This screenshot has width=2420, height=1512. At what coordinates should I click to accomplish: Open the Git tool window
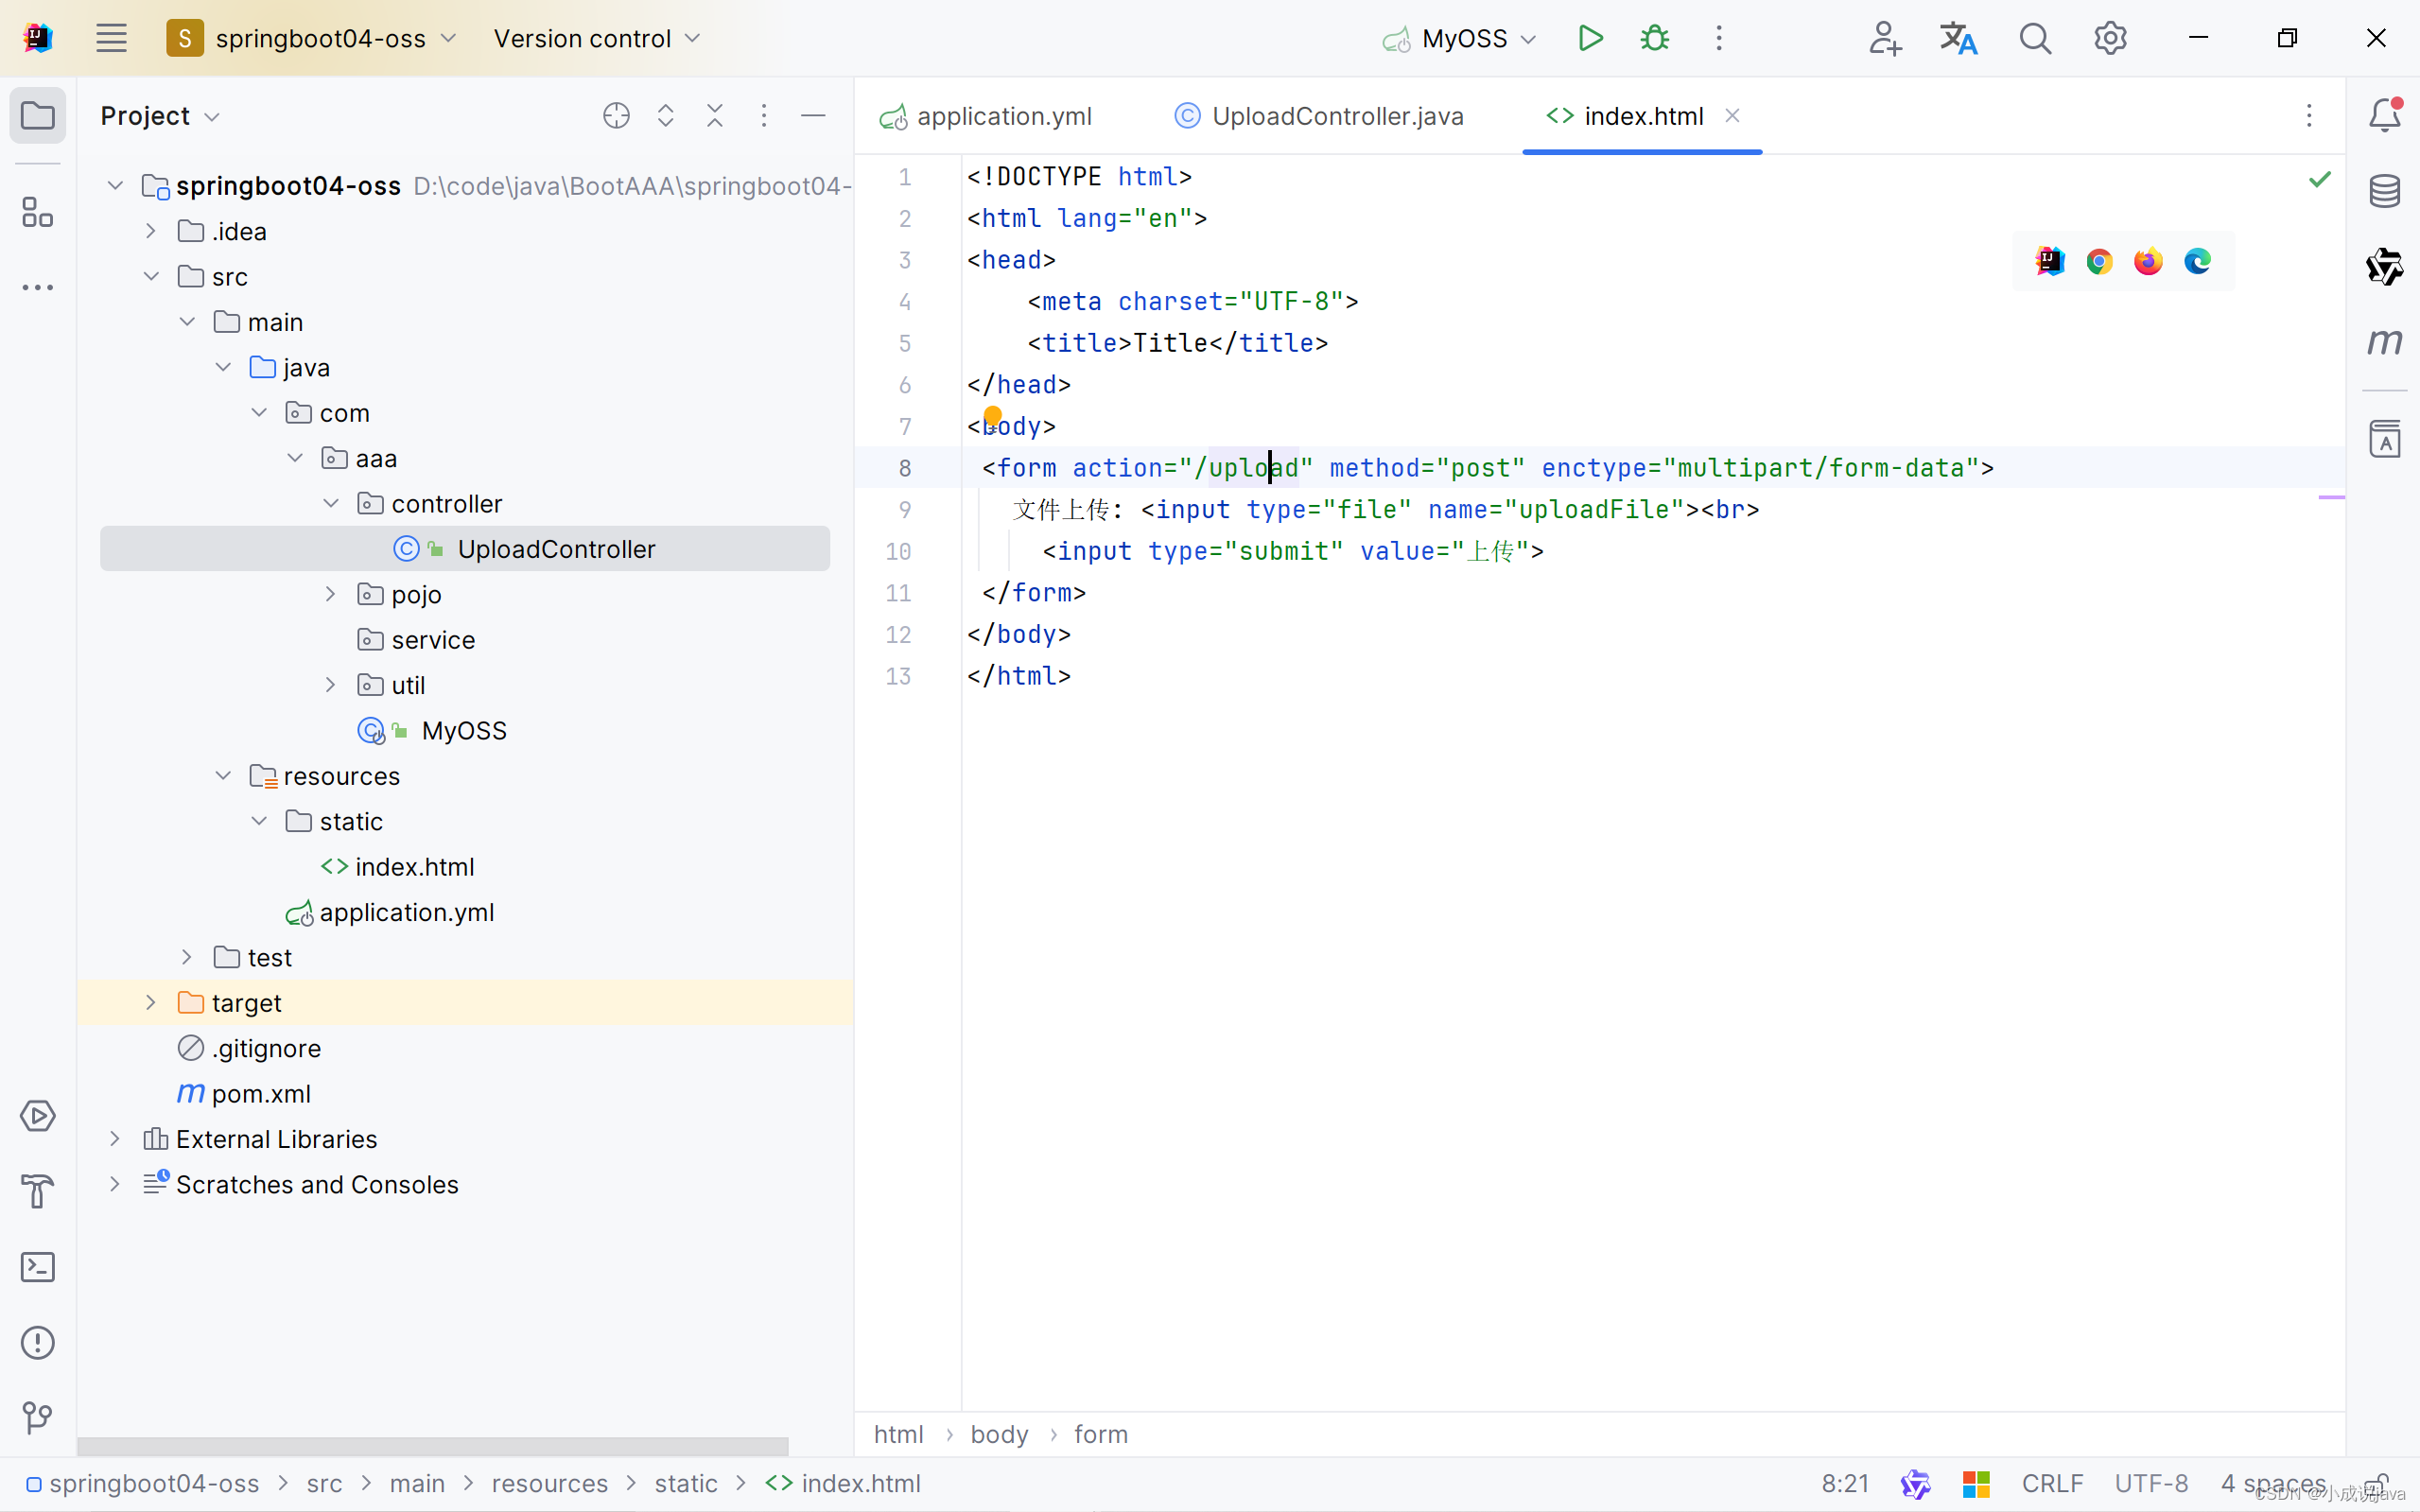(37, 1417)
